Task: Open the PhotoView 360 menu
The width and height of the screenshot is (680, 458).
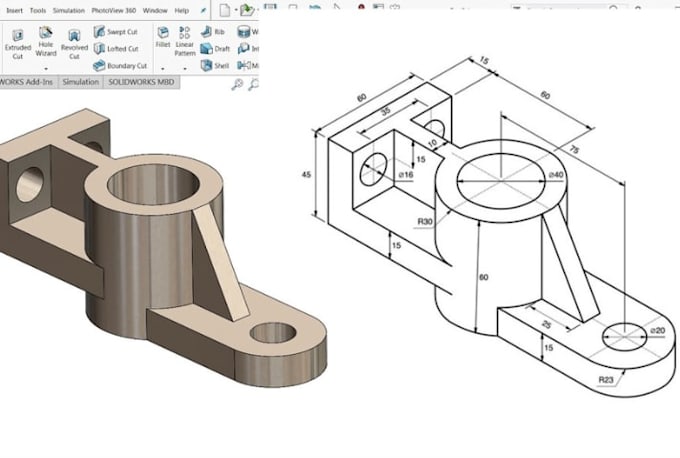Action: (x=114, y=10)
